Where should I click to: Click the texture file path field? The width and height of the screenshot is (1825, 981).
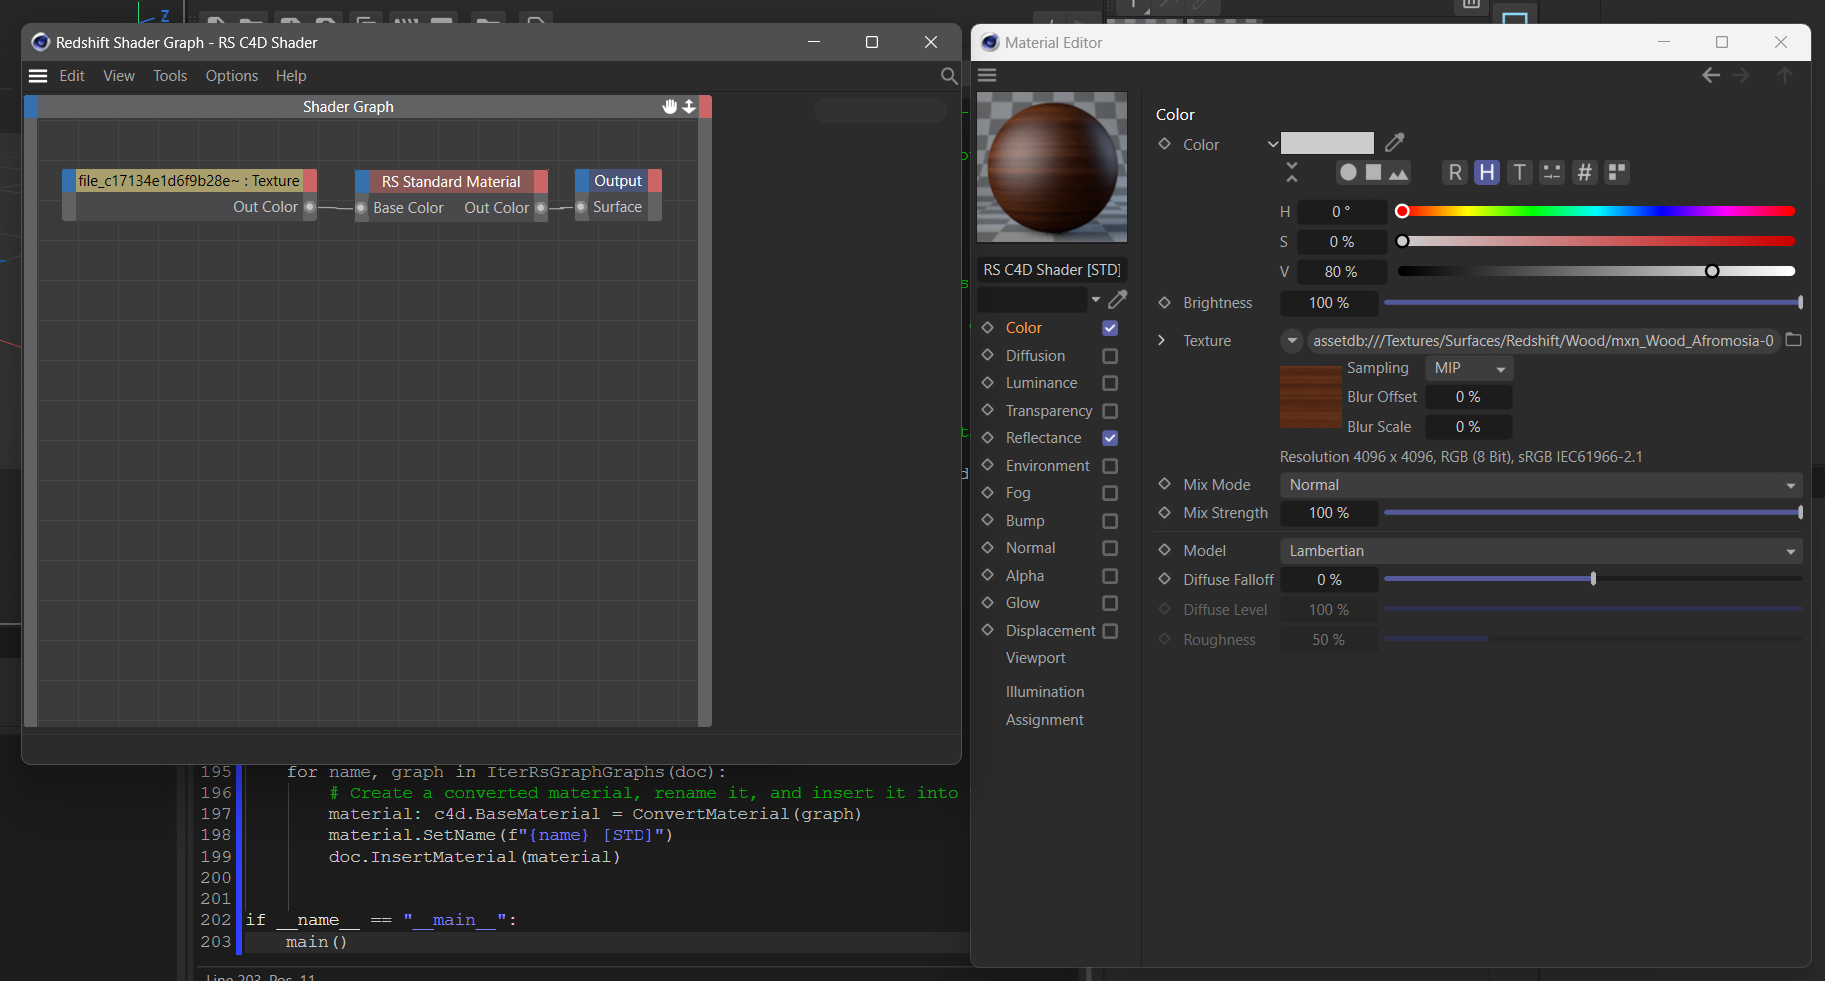point(1544,341)
